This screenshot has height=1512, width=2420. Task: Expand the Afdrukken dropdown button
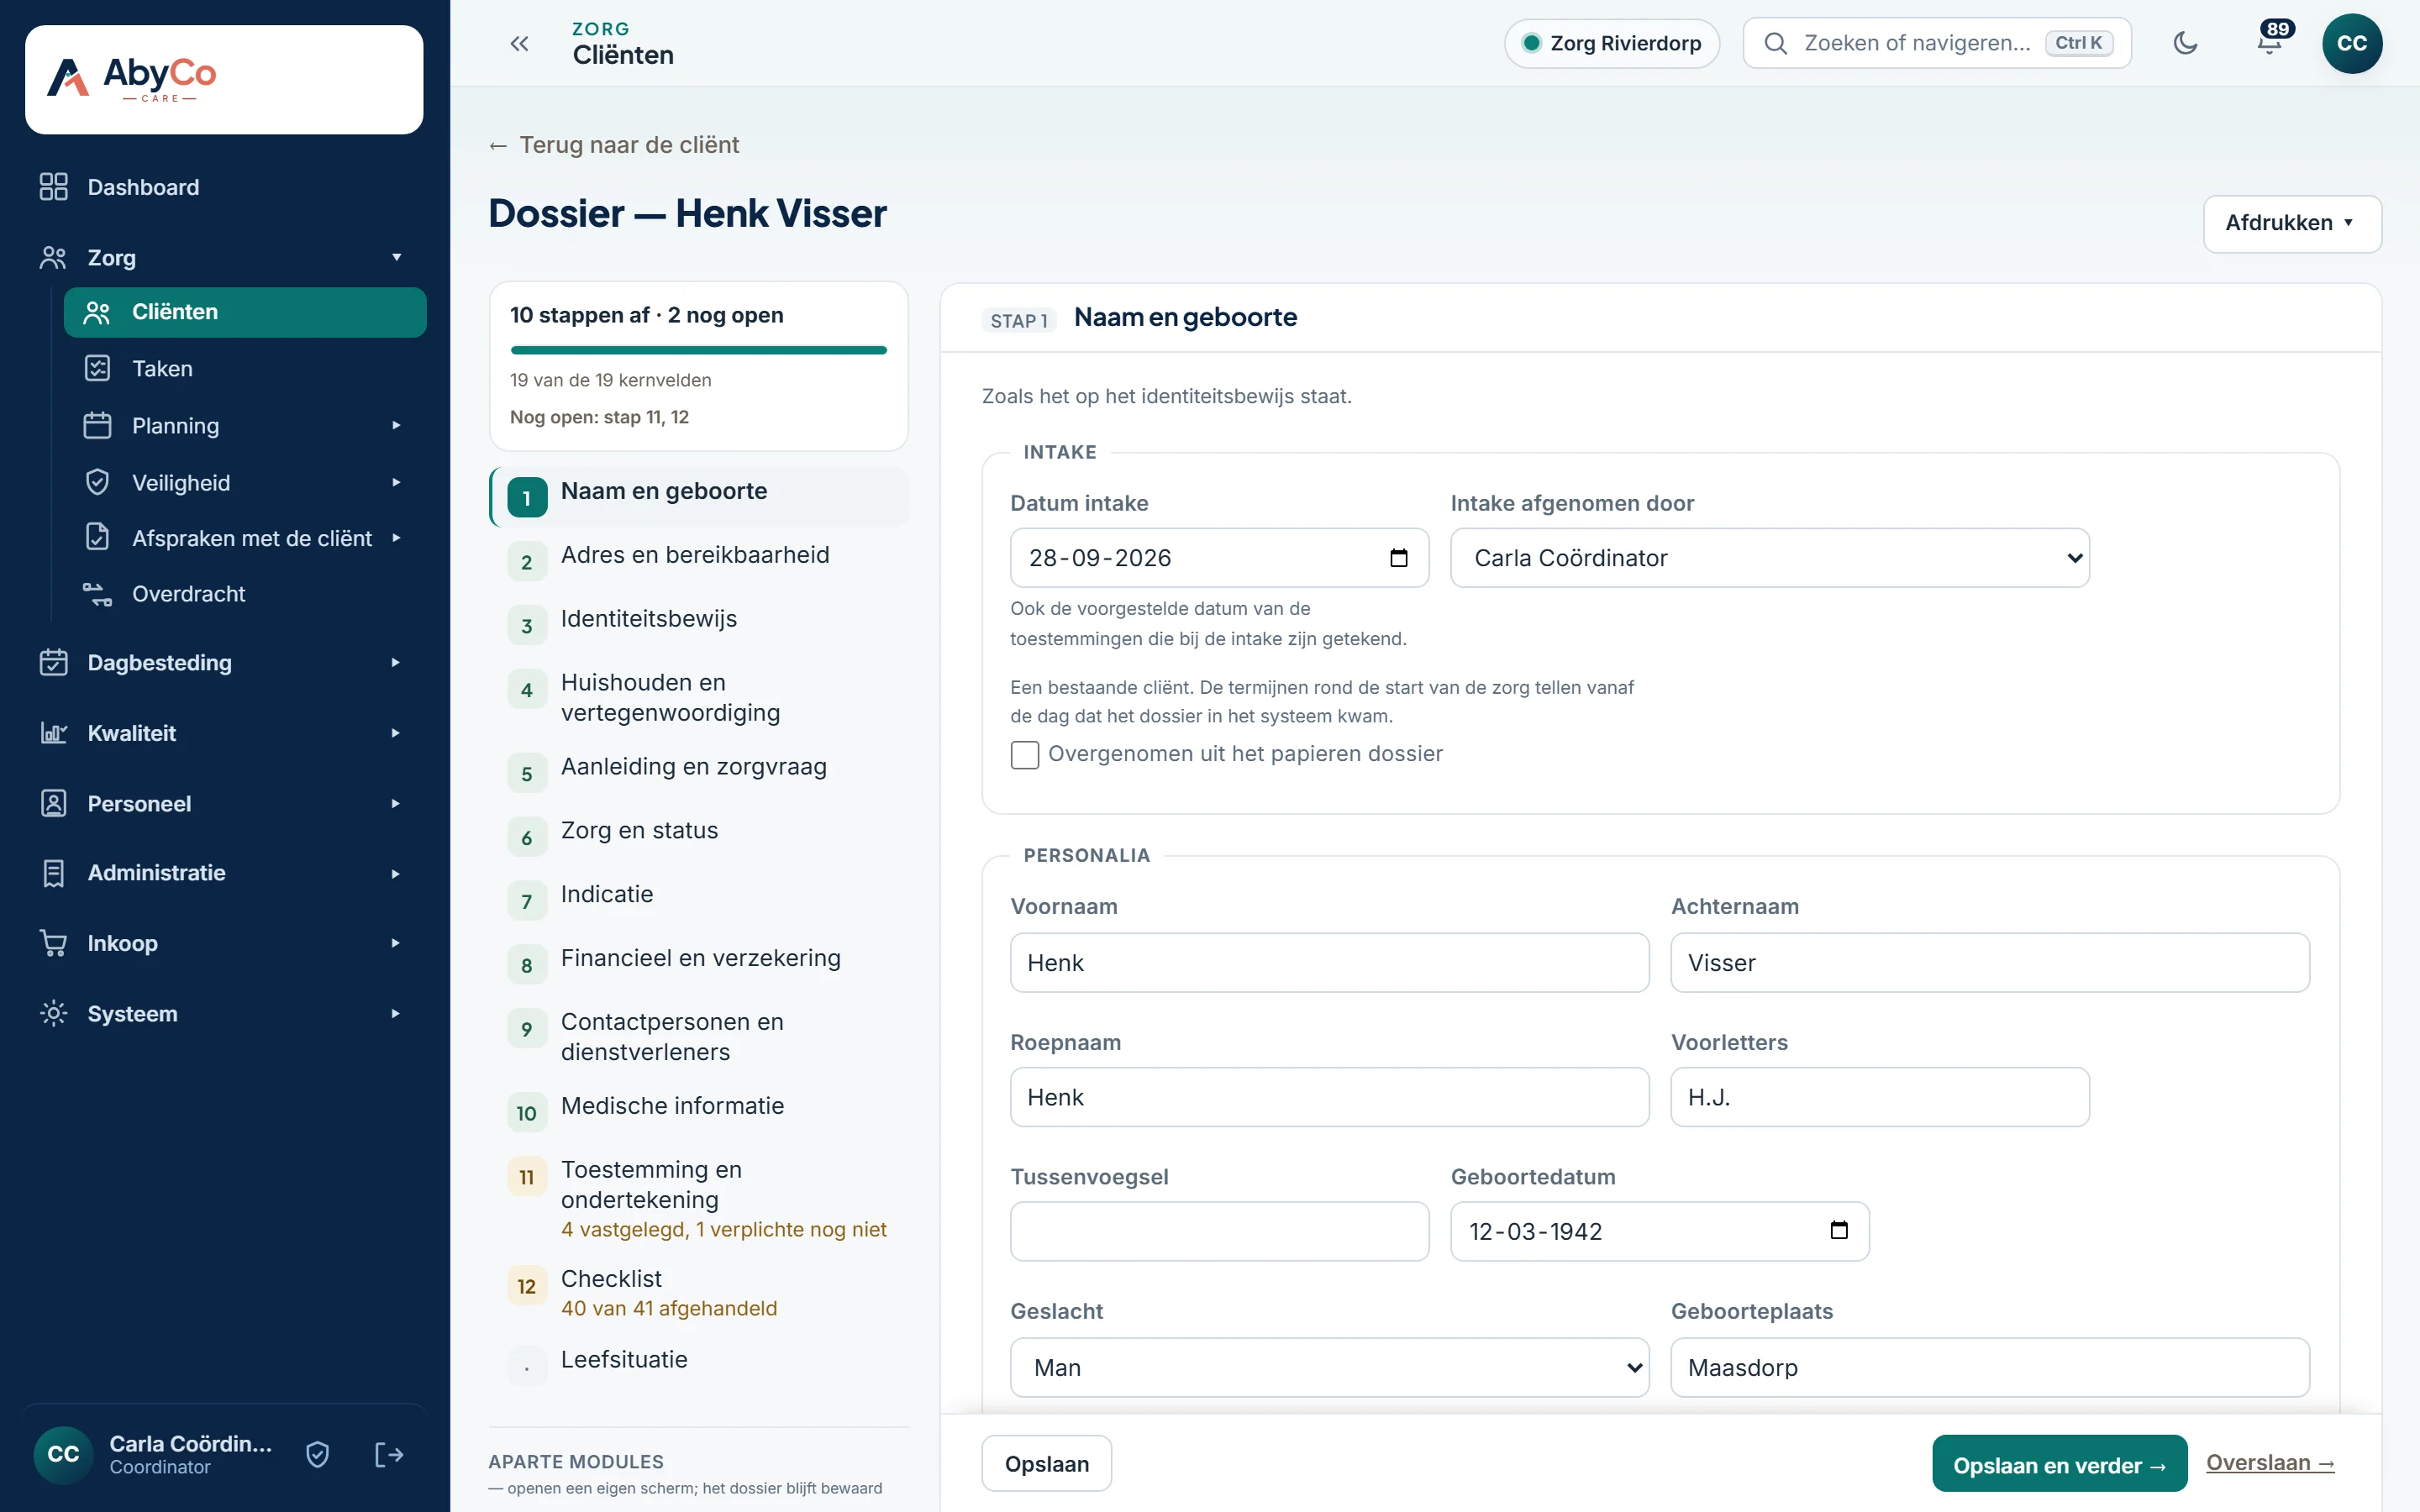coord(2292,223)
